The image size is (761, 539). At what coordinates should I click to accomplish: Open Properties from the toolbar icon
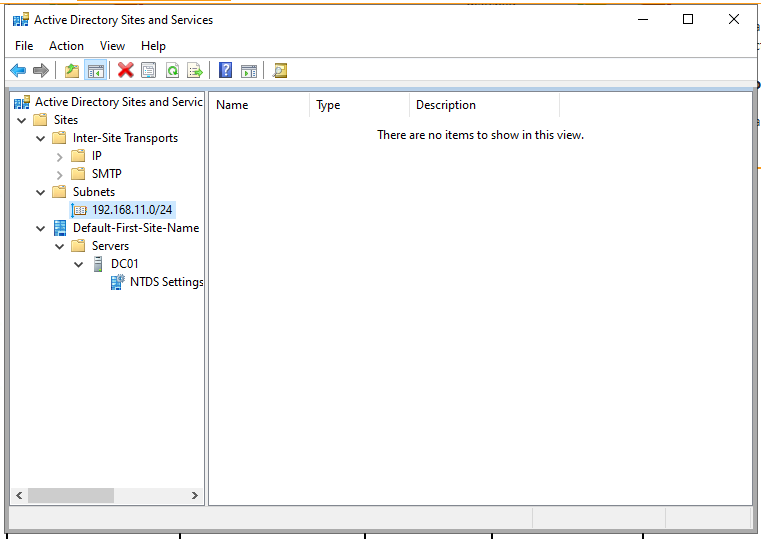click(148, 70)
